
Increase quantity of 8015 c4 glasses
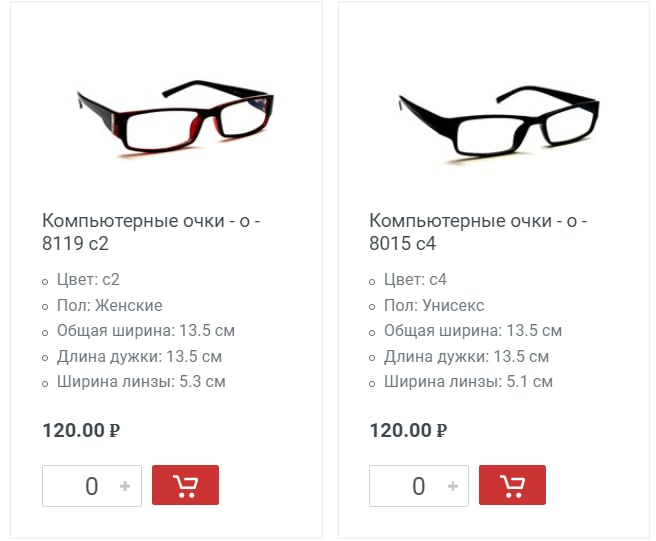pos(452,486)
